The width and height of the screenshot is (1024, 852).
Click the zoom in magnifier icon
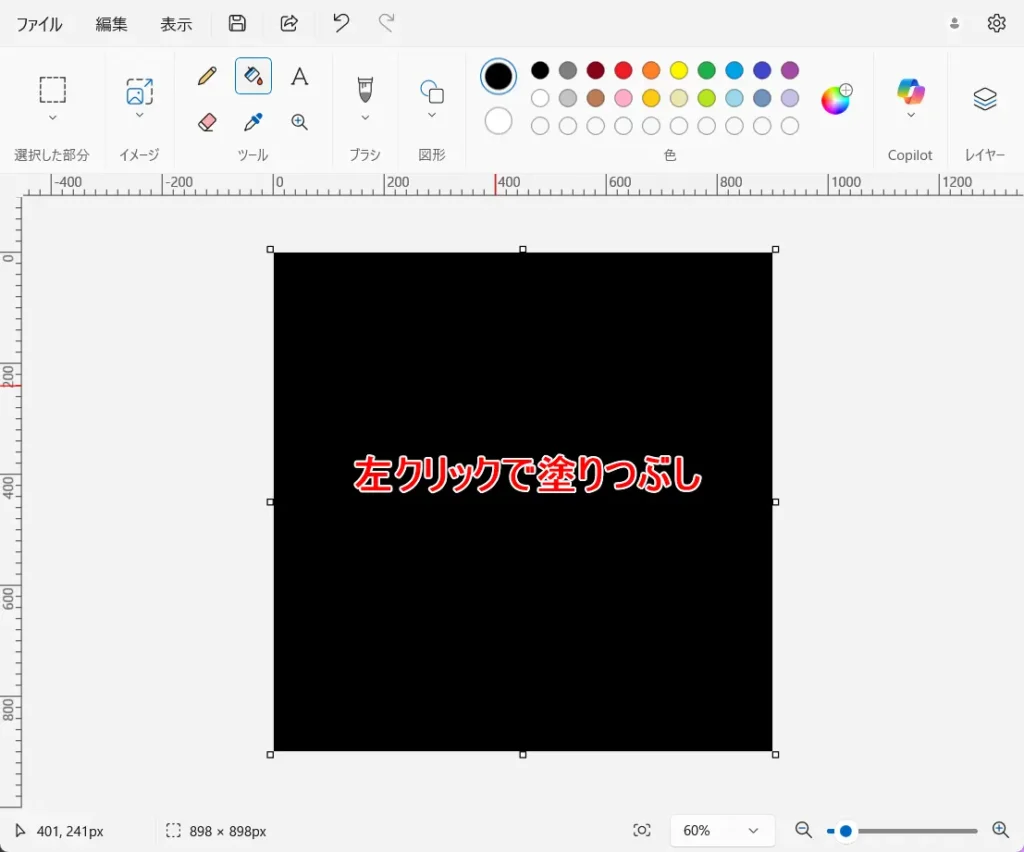pos(1000,830)
